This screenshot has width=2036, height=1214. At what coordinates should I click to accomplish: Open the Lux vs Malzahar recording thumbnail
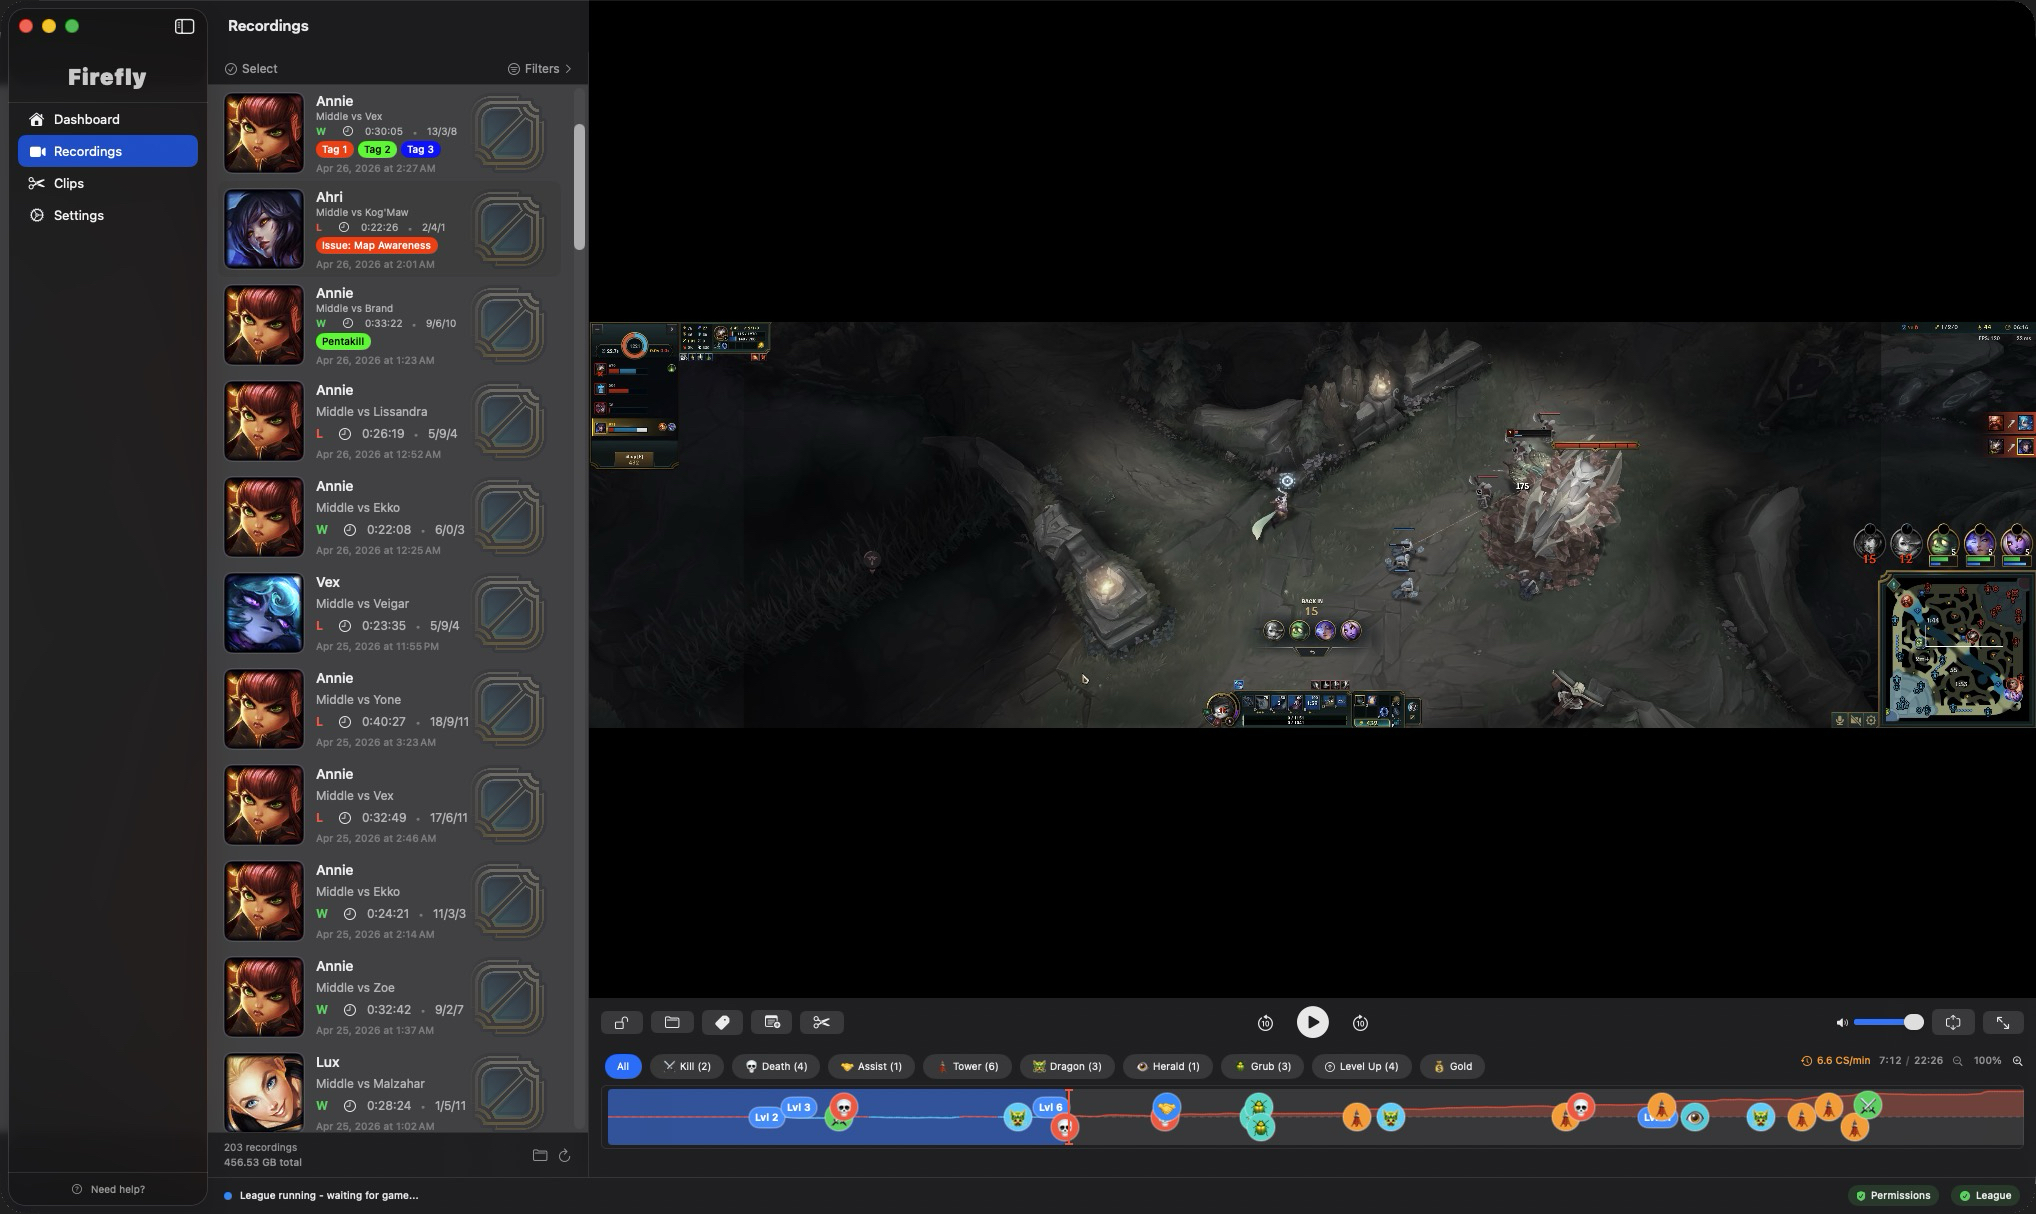264,1093
